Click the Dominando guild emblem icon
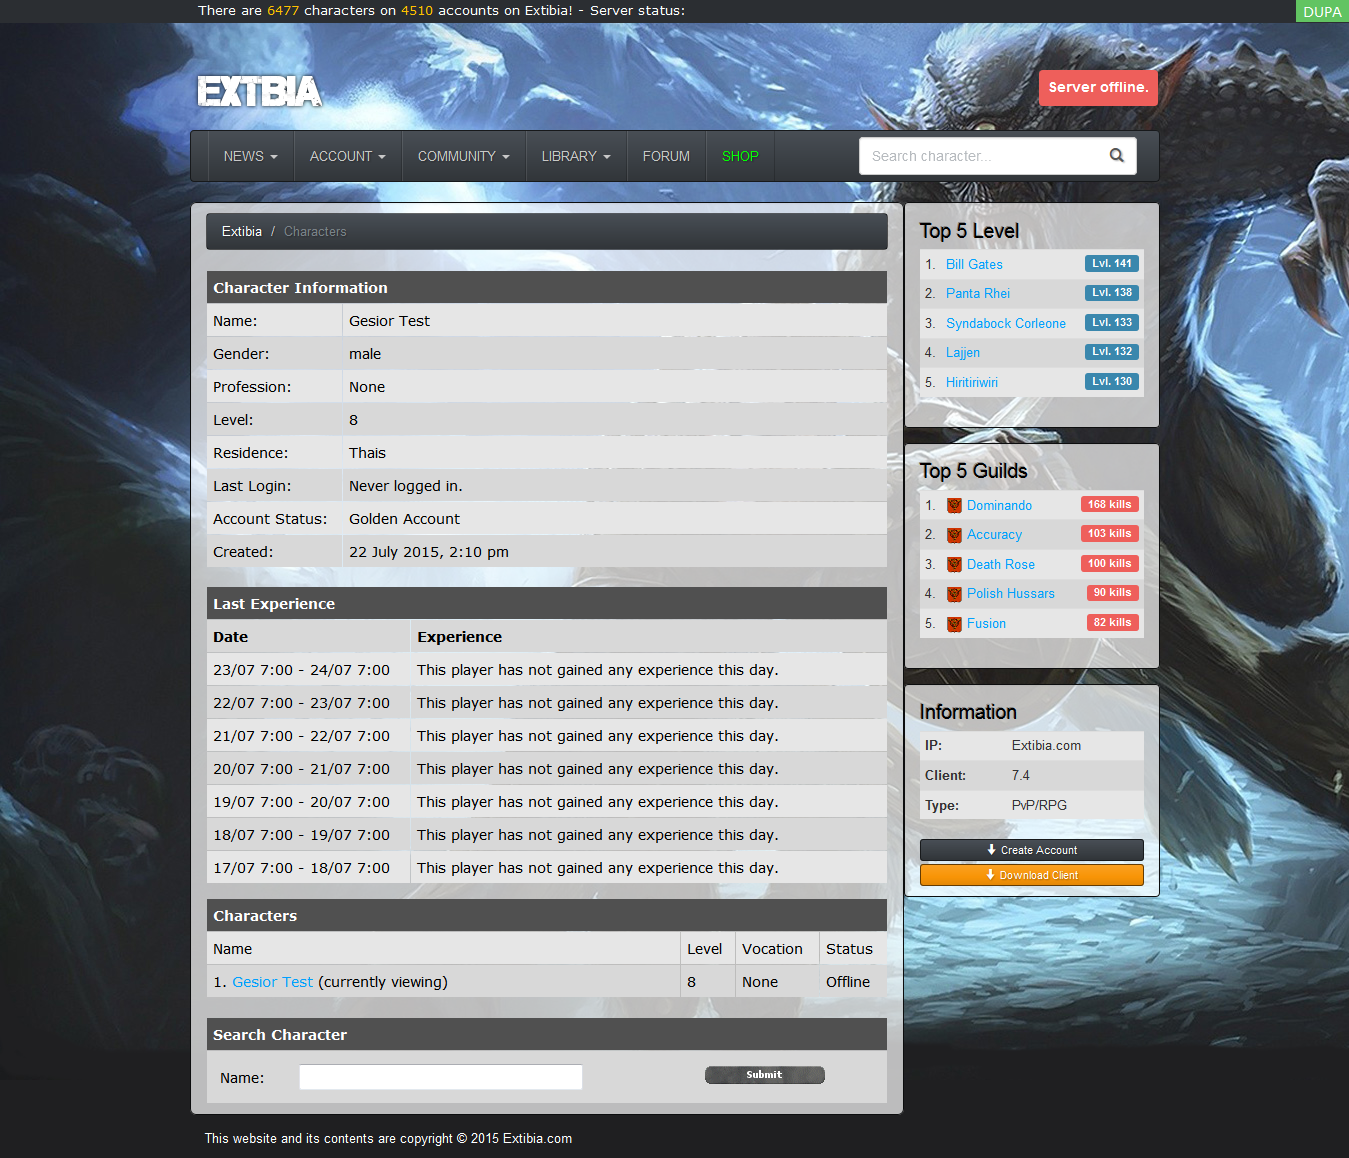1349x1158 pixels. pyautogui.click(x=954, y=506)
